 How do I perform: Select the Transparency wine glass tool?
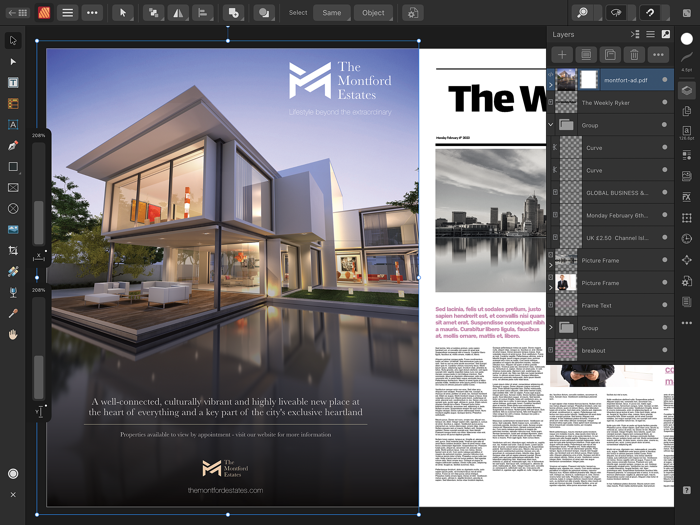pyautogui.click(x=13, y=292)
